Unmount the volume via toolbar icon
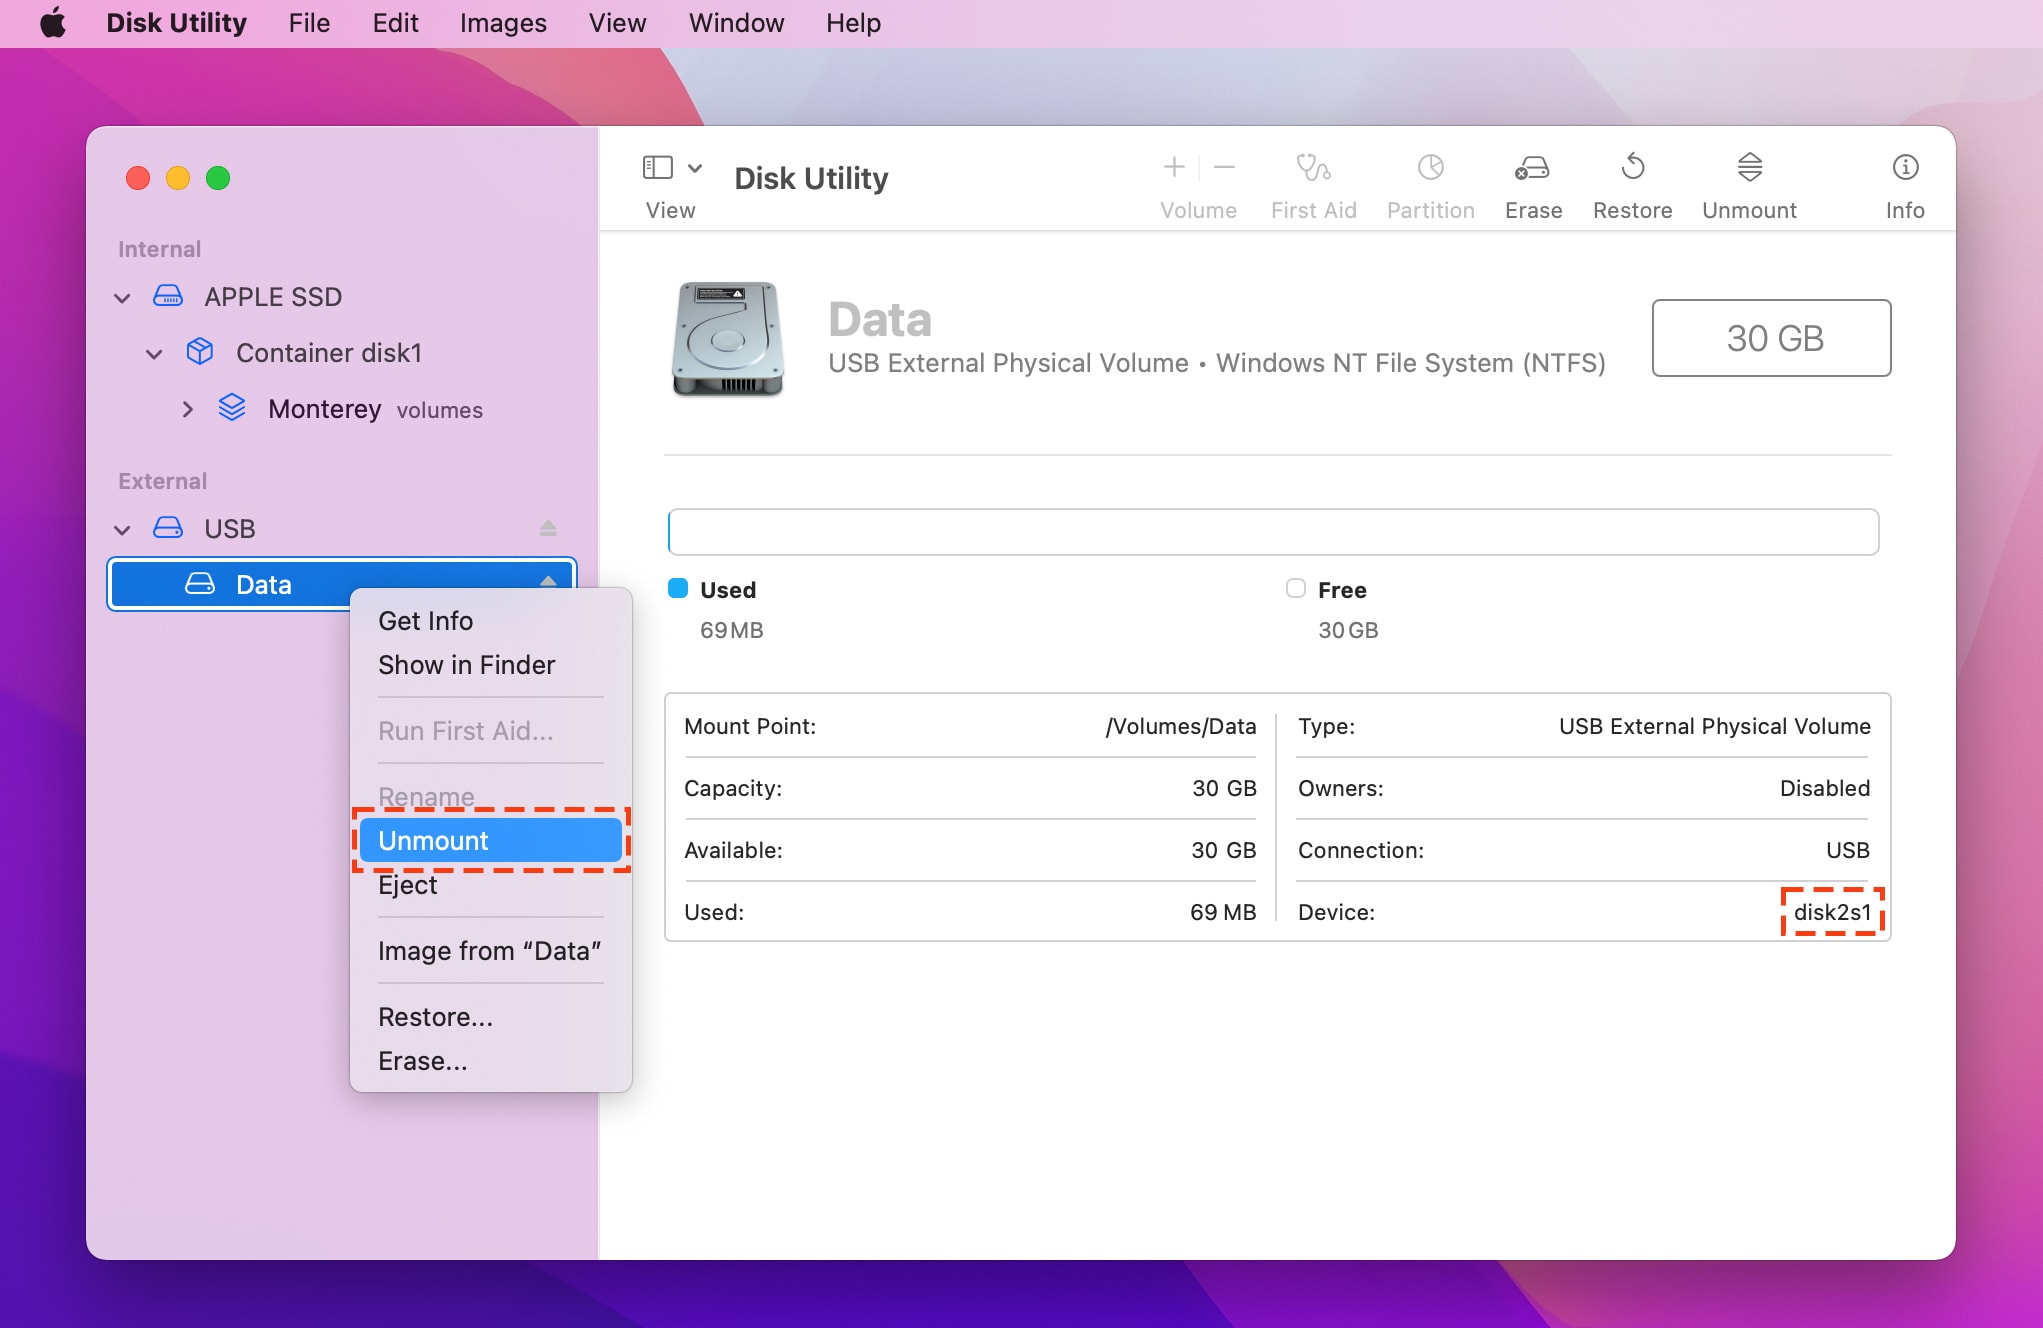2043x1328 pixels. coord(1749,183)
